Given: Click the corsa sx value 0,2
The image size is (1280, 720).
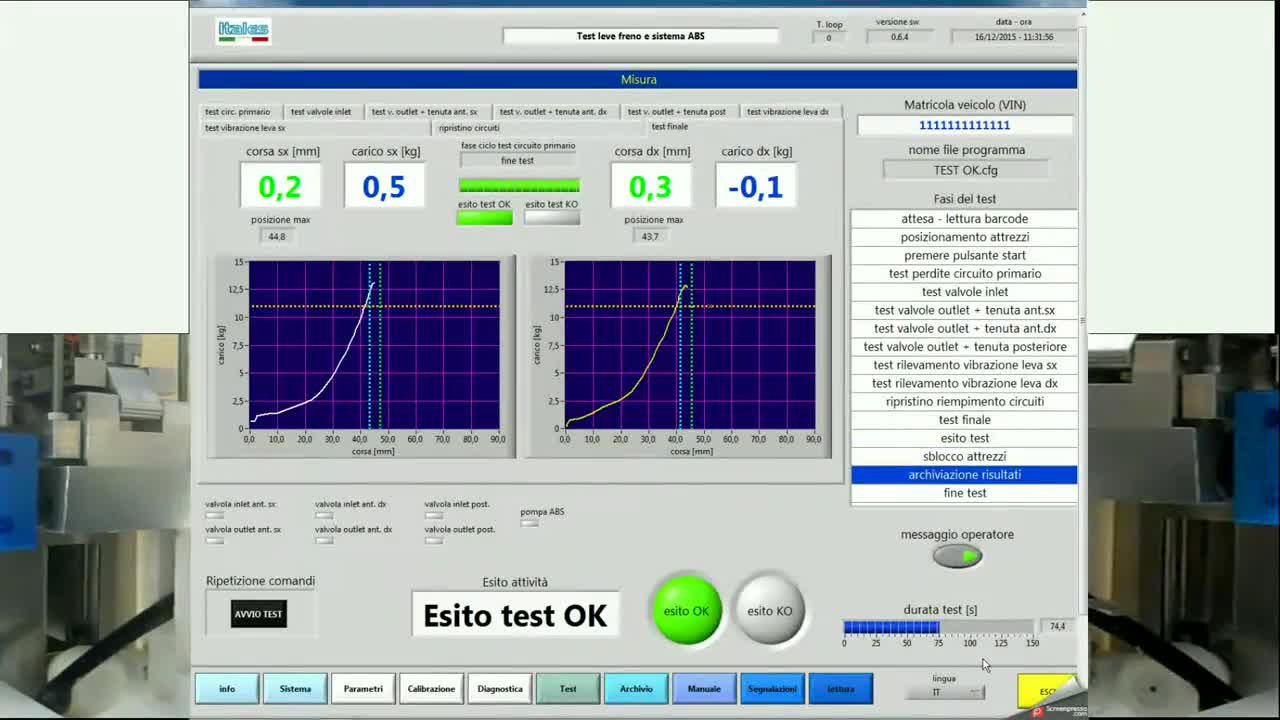Looking at the screenshot, I should click(x=280, y=186).
